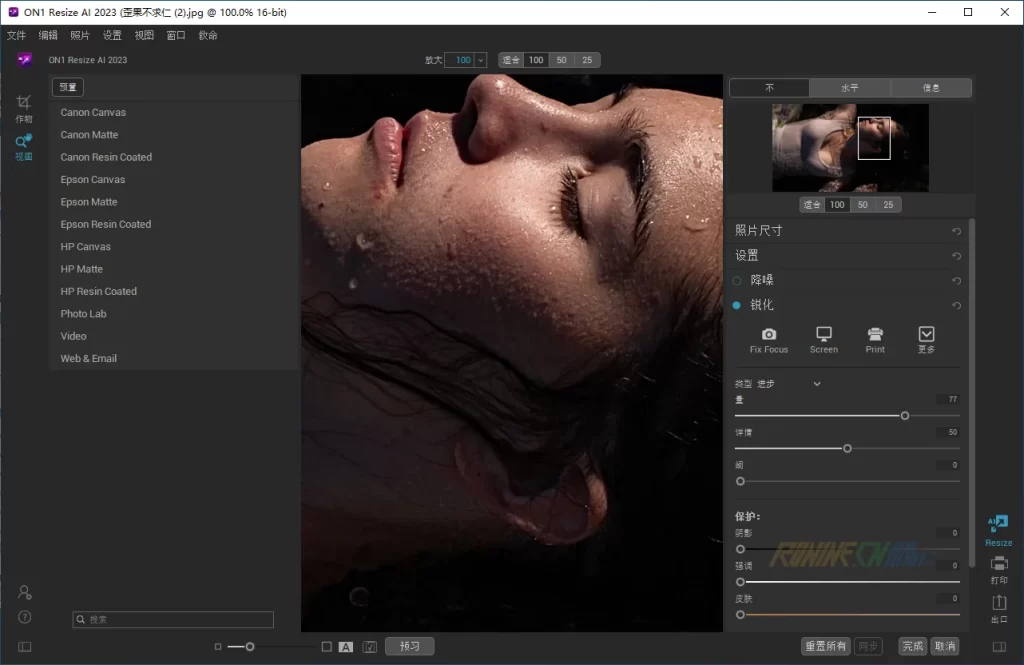This screenshot has height=665, width=1024.
Task: Select the View zoom tool
Action: (24, 142)
